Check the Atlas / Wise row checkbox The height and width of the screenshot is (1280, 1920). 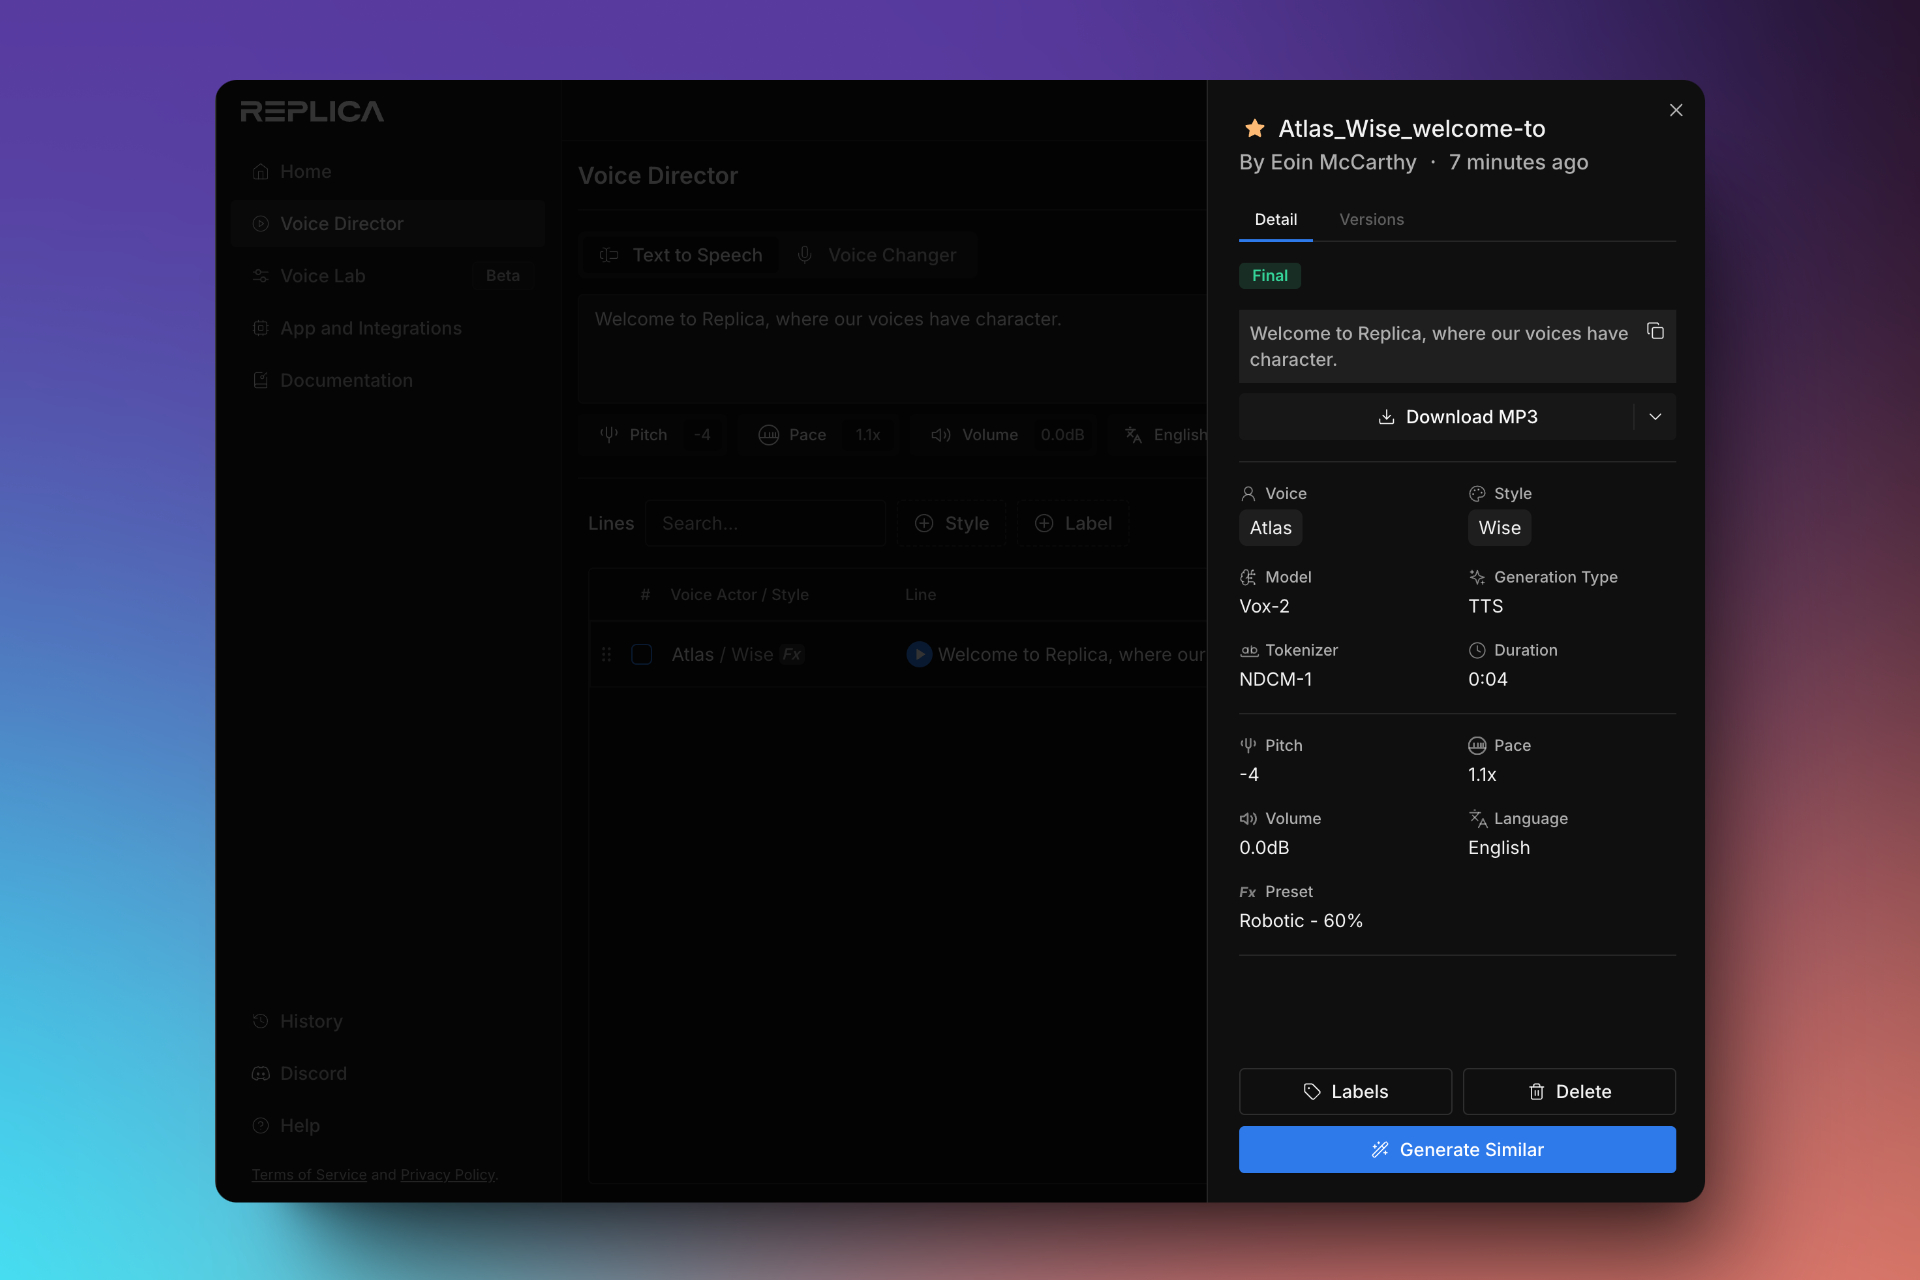pyautogui.click(x=642, y=654)
